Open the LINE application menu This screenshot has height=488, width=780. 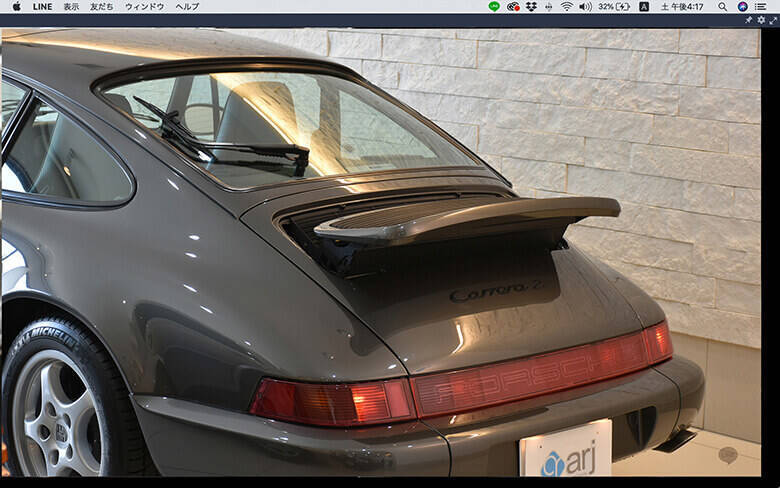[42, 6]
